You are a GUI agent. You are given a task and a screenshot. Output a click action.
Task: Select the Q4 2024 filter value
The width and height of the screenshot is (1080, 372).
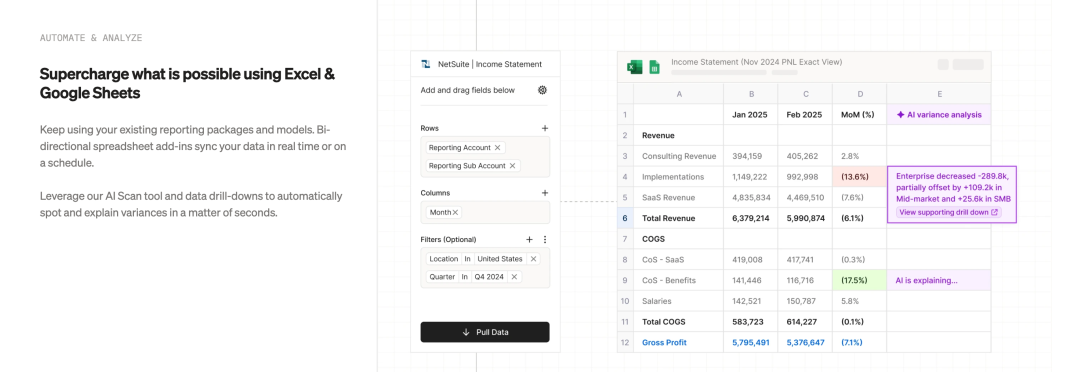[x=489, y=276]
